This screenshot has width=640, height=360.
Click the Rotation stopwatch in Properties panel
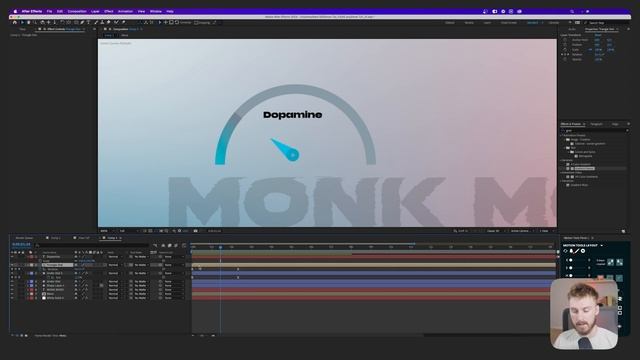pos(565,54)
